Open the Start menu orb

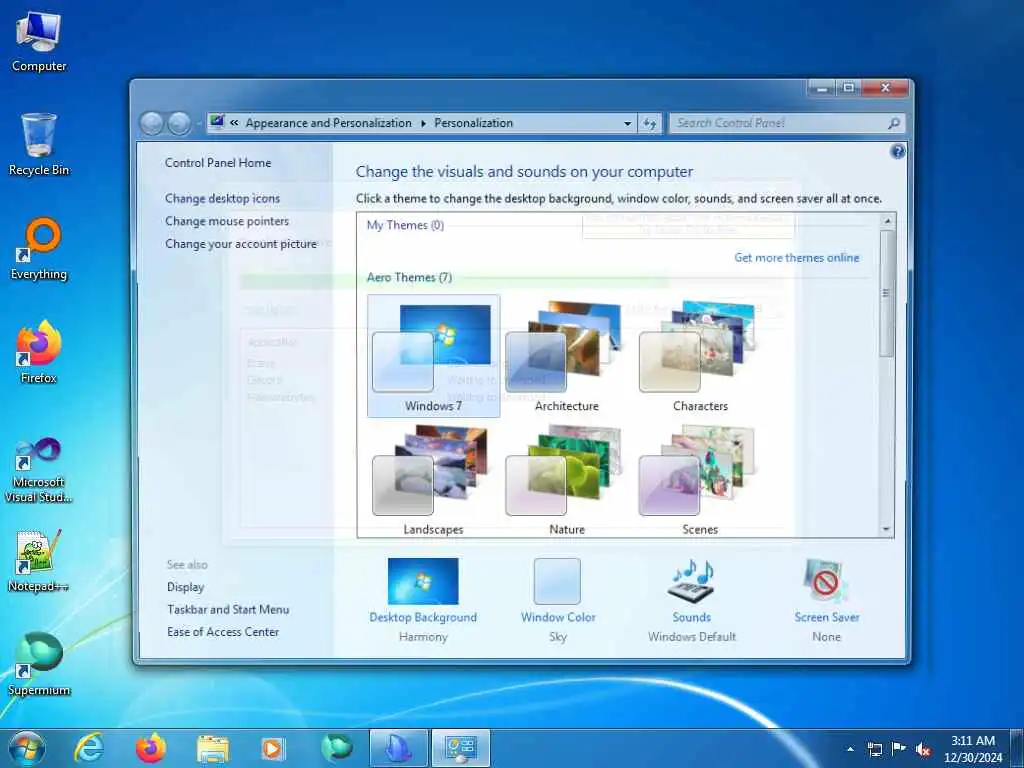pyautogui.click(x=27, y=748)
